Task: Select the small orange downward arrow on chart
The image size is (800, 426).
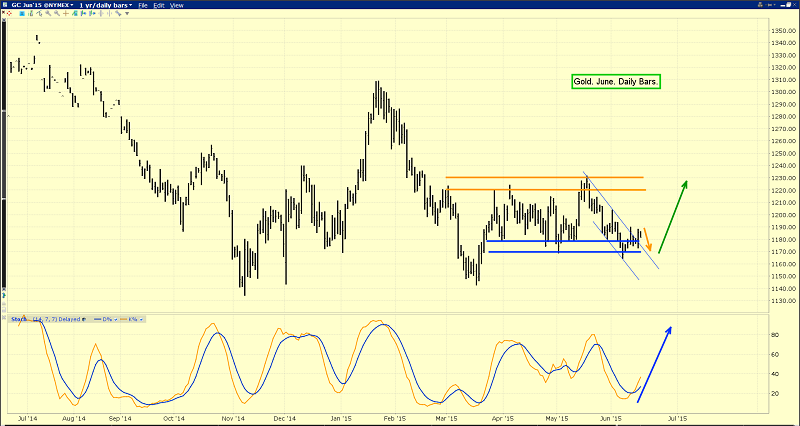Action: [646, 240]
